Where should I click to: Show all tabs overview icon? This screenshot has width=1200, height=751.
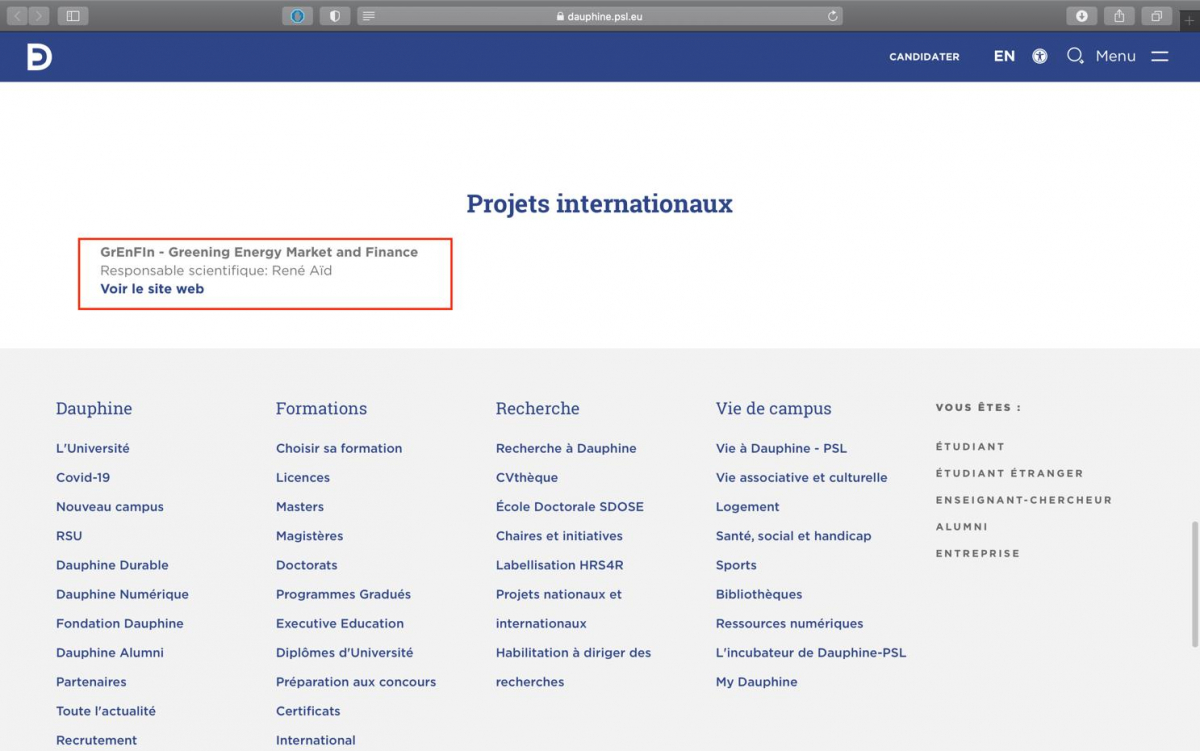1157,16
